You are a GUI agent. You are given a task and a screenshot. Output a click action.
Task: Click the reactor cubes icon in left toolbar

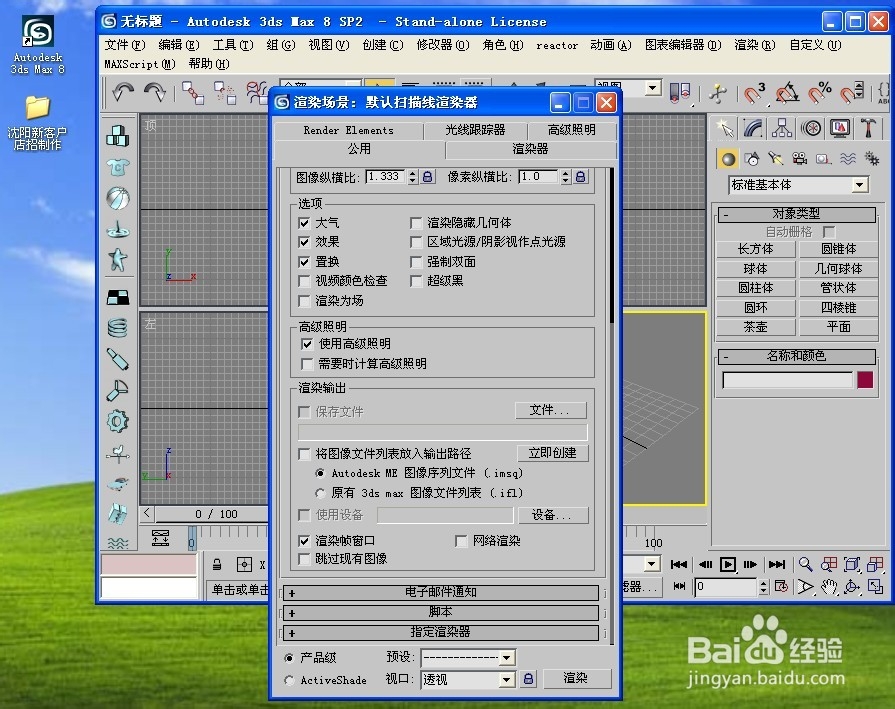(x=118, y=136)
